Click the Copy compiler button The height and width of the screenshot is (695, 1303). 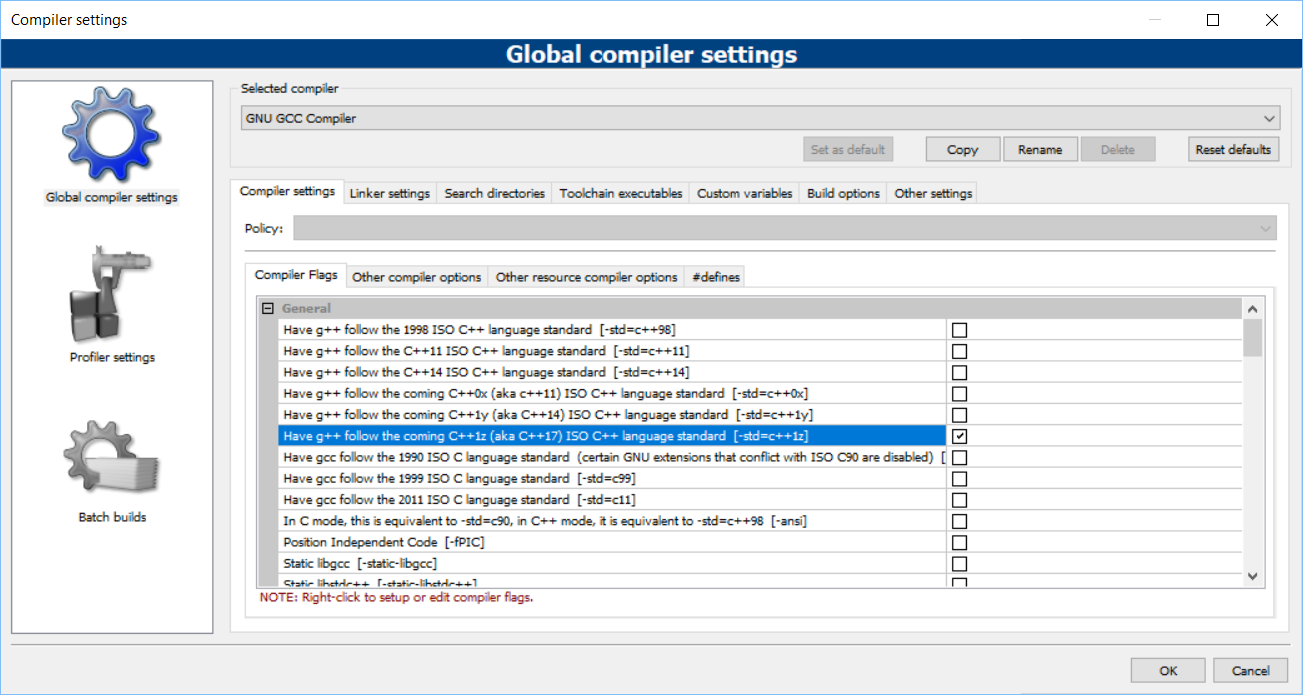pos(961,149)
